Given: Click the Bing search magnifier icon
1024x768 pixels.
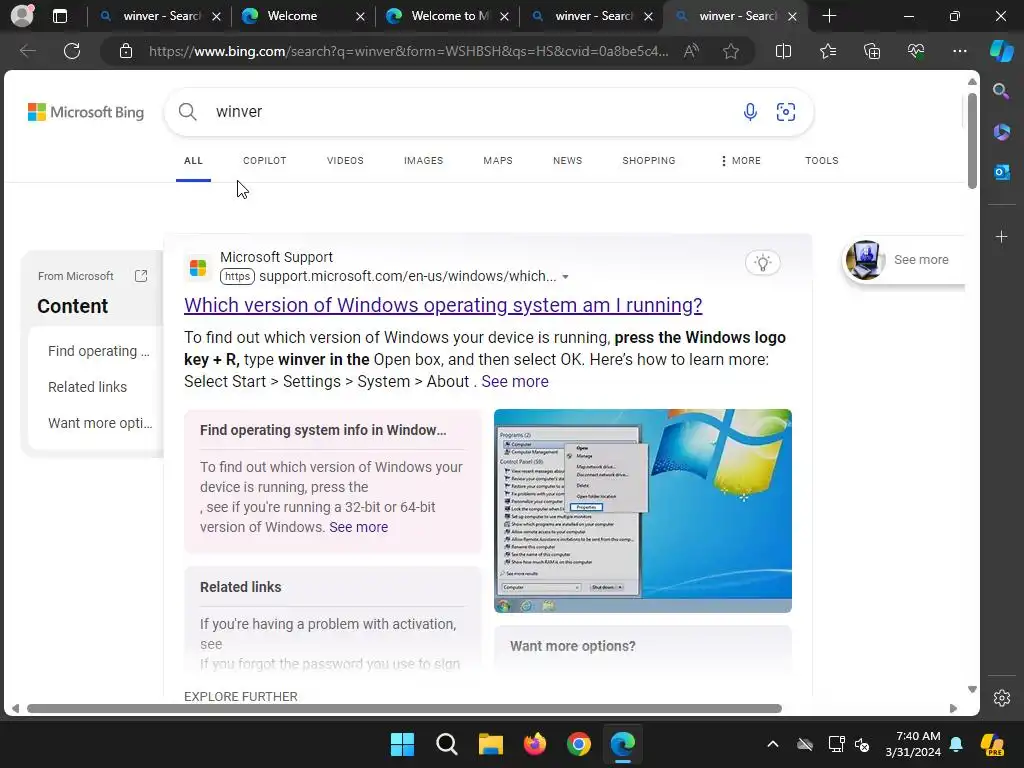Looking at the screenshot, I should [187, 112].
